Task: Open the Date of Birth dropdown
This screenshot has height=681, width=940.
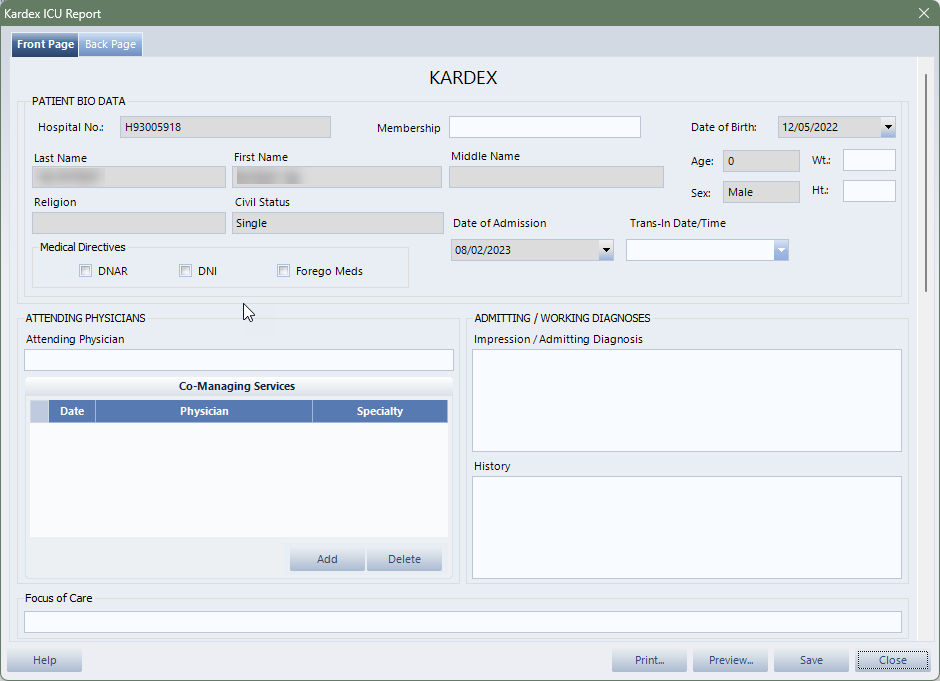Action: [887, 127]
